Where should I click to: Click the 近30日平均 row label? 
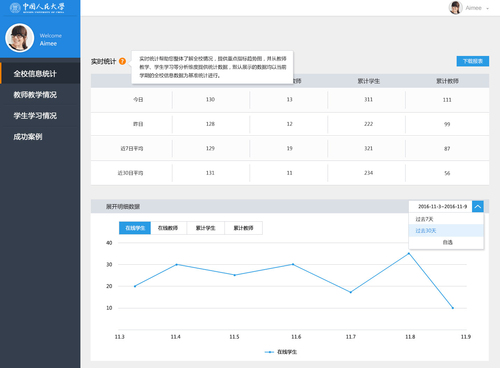tap(130, 173)
